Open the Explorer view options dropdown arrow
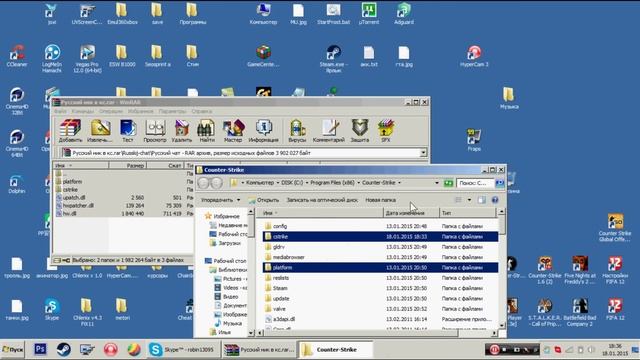 tap(469, 200)
